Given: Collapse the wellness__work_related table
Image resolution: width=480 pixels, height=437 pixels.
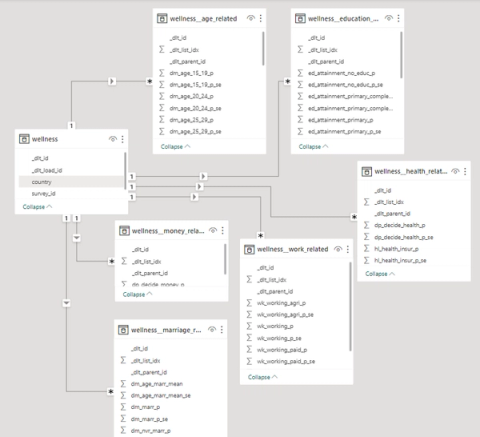Looking at the screenshot, I should coord(263,377).
